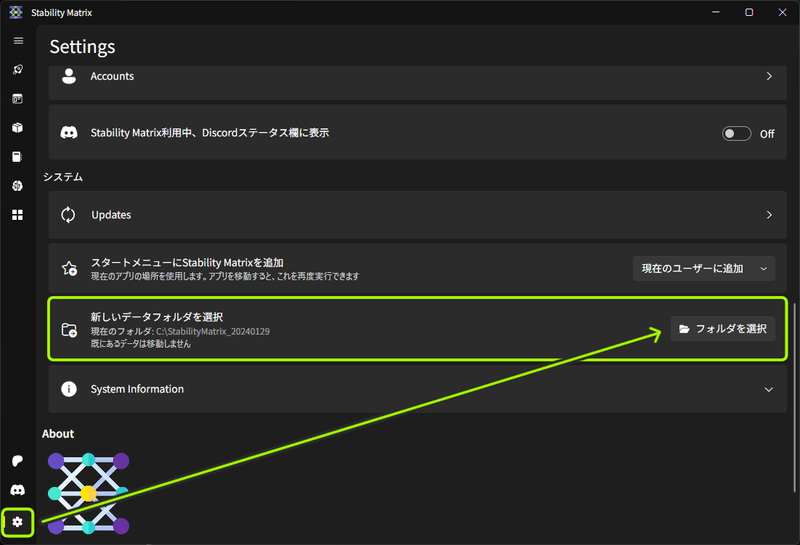Click the Discord logo in settings row

tap(69, 133)
